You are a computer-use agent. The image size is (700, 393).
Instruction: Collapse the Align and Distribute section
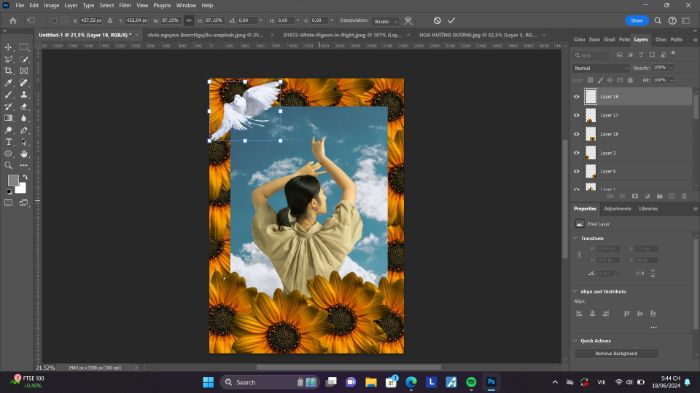click(x=575, y=291)
